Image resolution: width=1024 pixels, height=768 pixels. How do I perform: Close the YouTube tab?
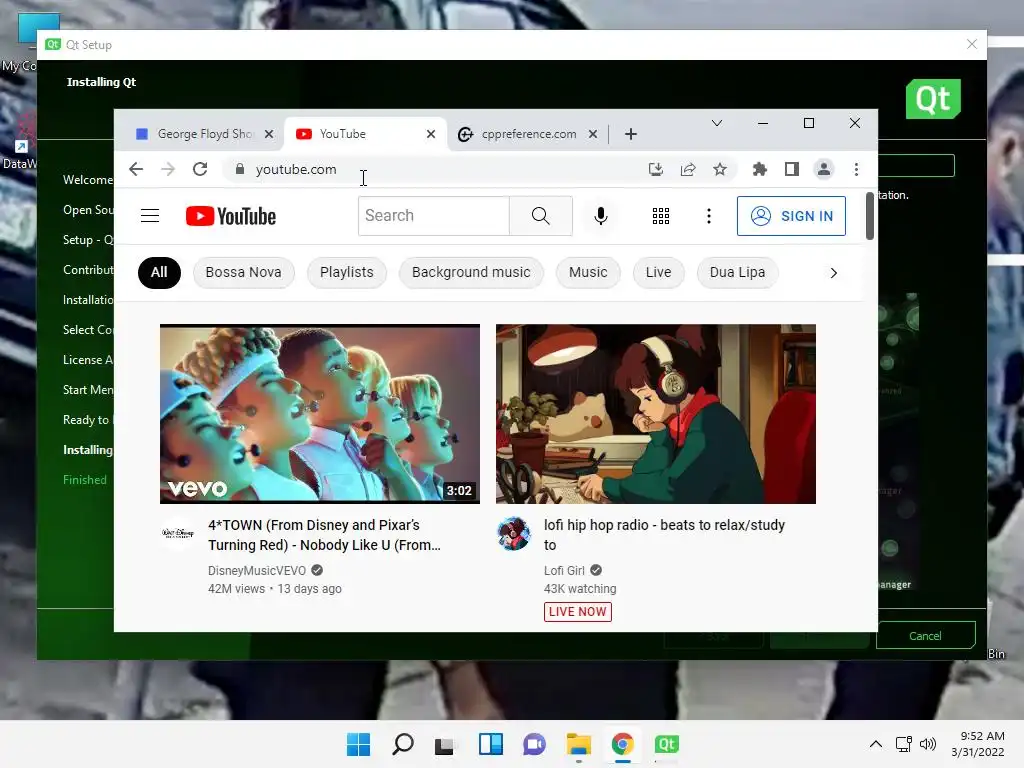[431, 134]
